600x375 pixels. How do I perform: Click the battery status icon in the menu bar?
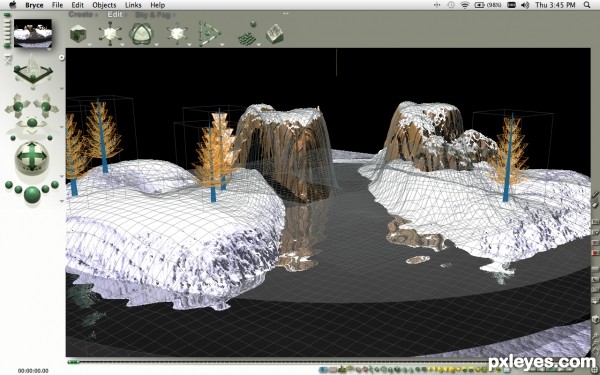click(479, 5)
